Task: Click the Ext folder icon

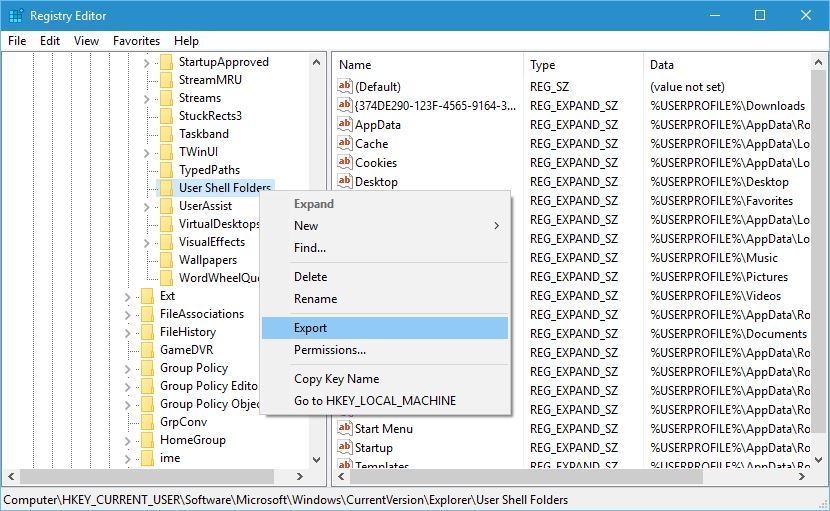Action: click(148, 296)
